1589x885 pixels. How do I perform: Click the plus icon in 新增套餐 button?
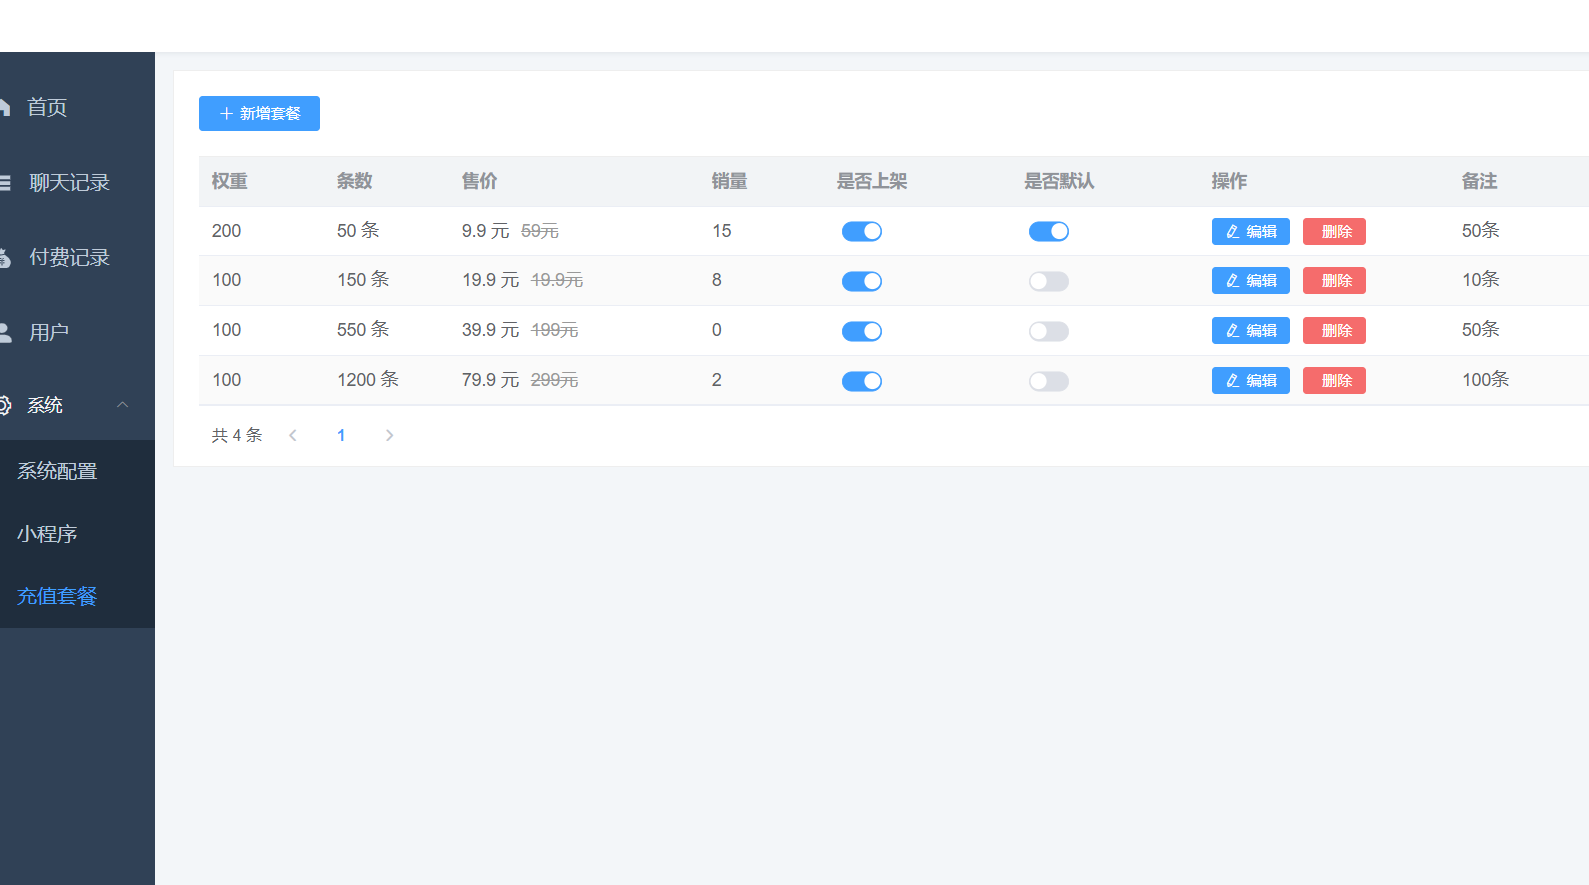tap(226, 114)
